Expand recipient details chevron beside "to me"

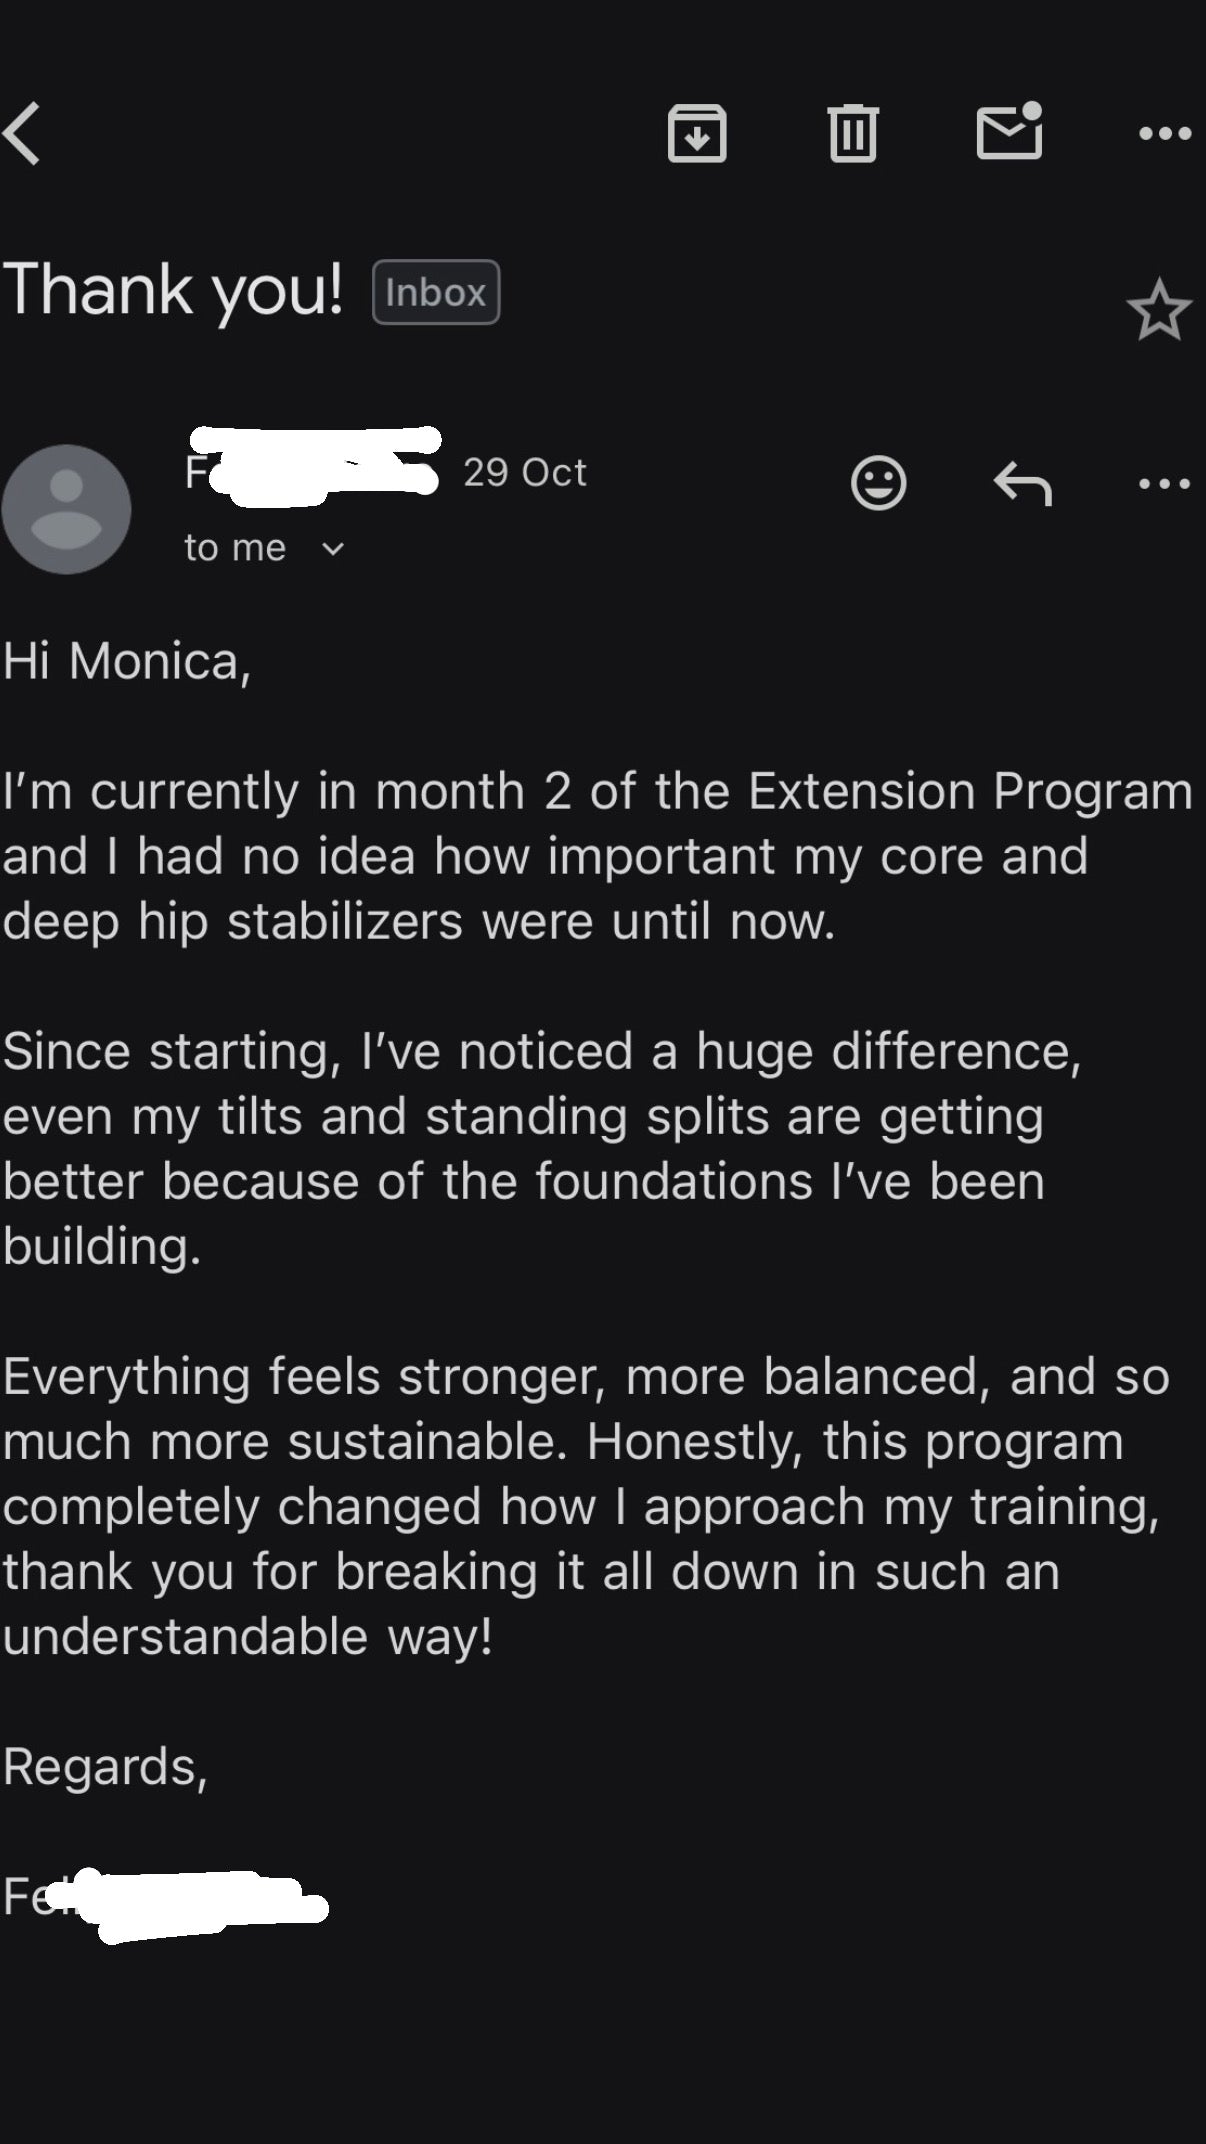[x=334, y=548]
